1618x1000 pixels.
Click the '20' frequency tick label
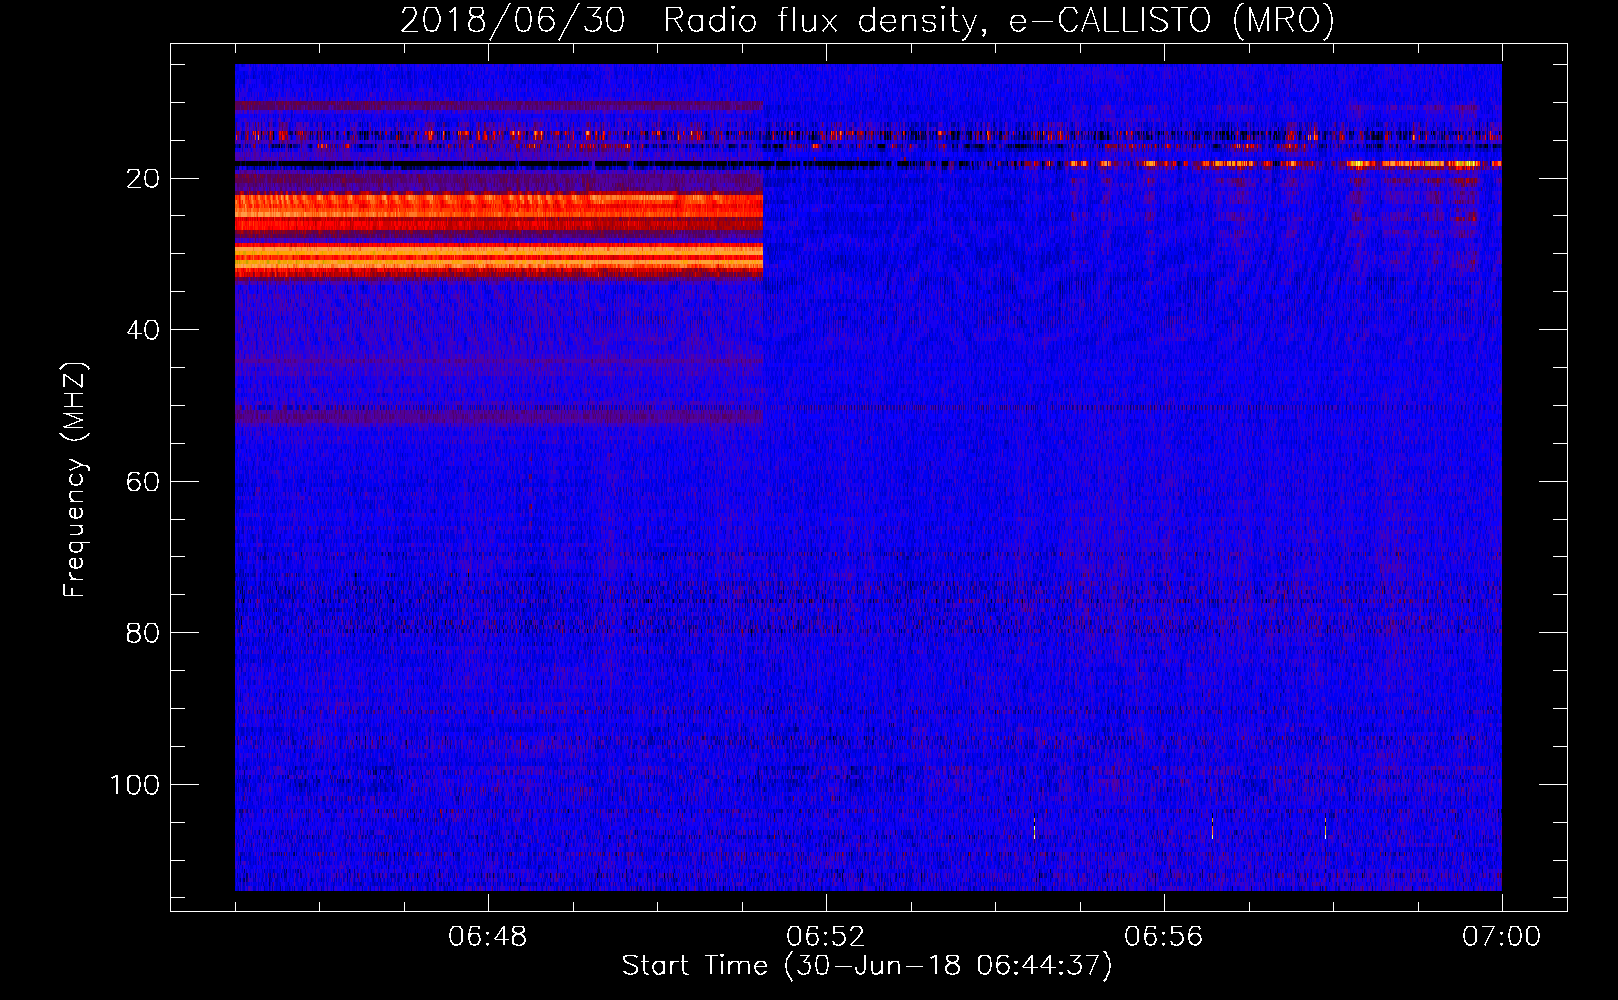pos(144,179)
